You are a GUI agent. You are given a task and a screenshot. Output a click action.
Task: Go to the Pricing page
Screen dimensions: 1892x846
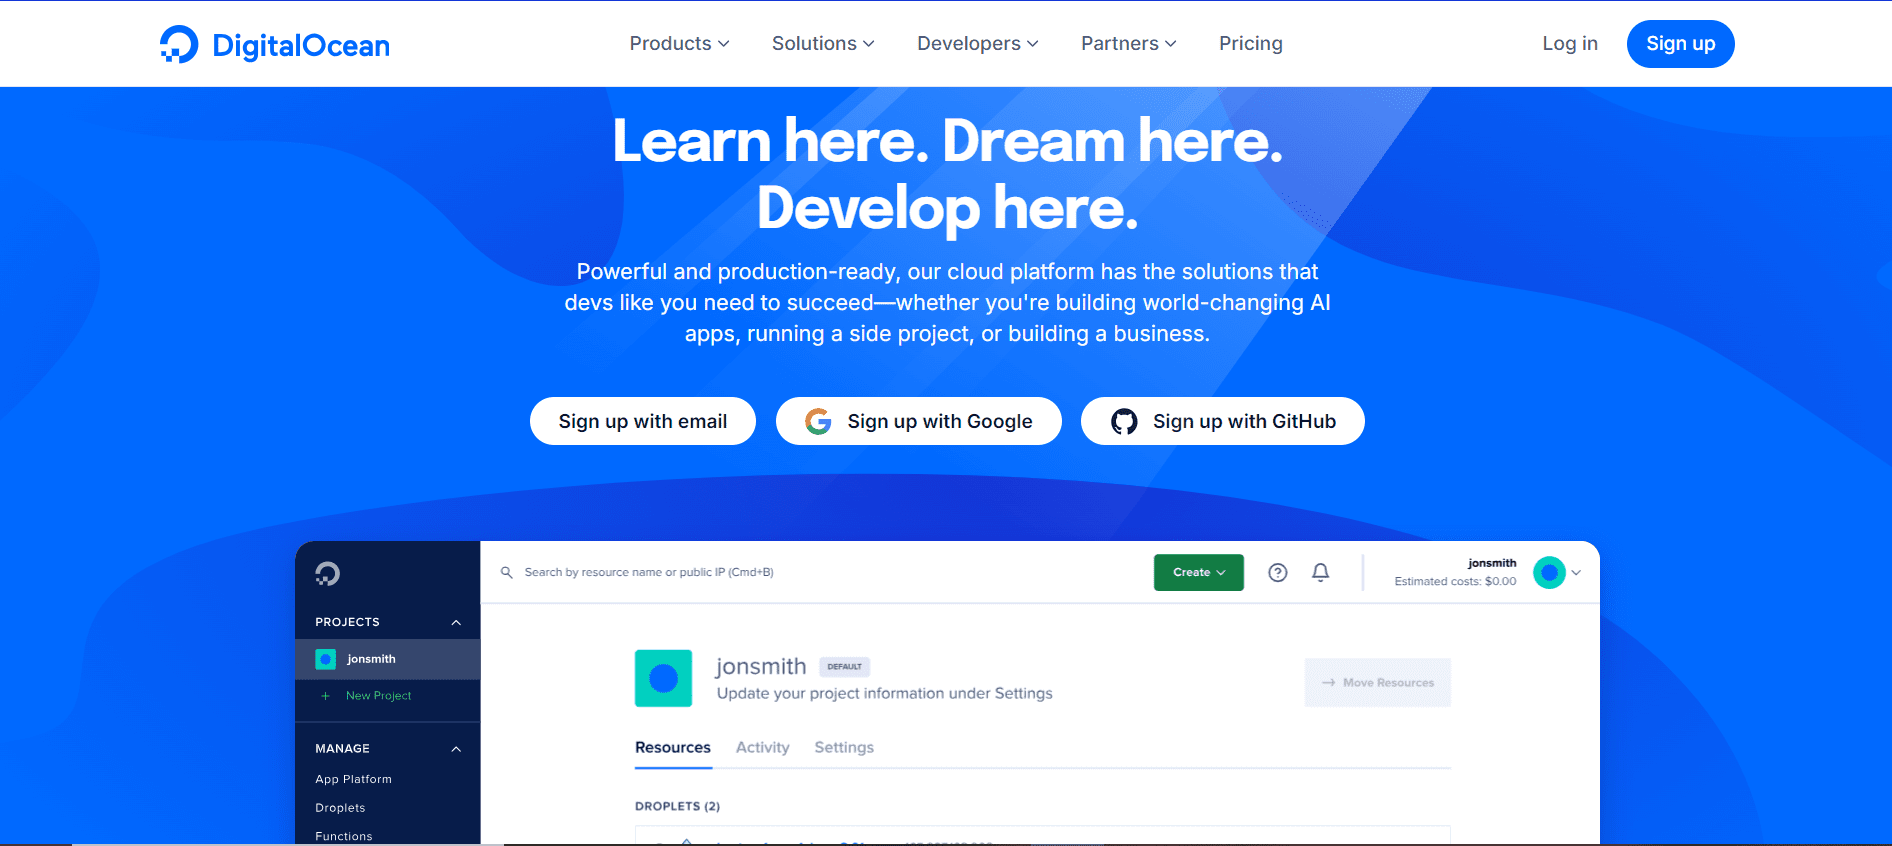(1250, 43)
